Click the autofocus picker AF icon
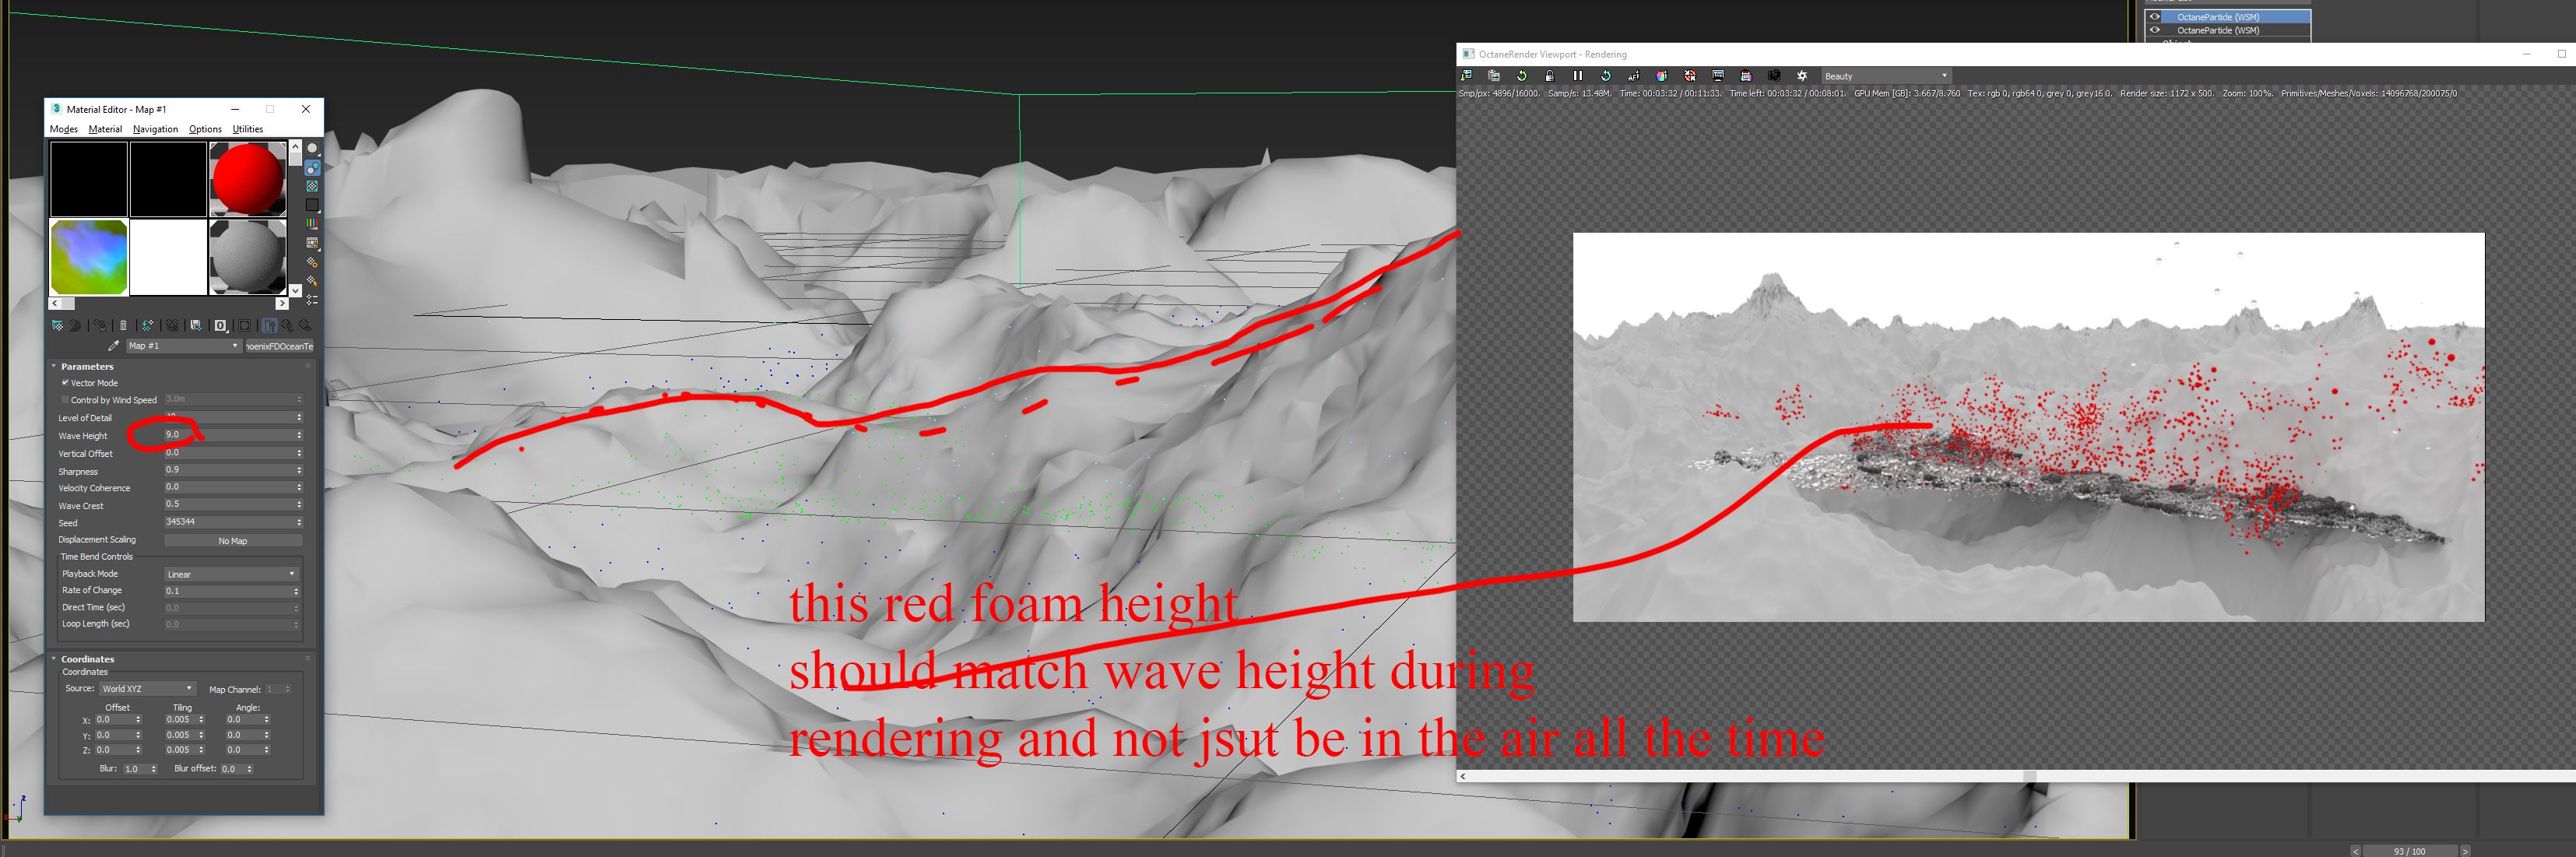The height and width of the screenshot is (857, 2576). (x=1633, y=76)
